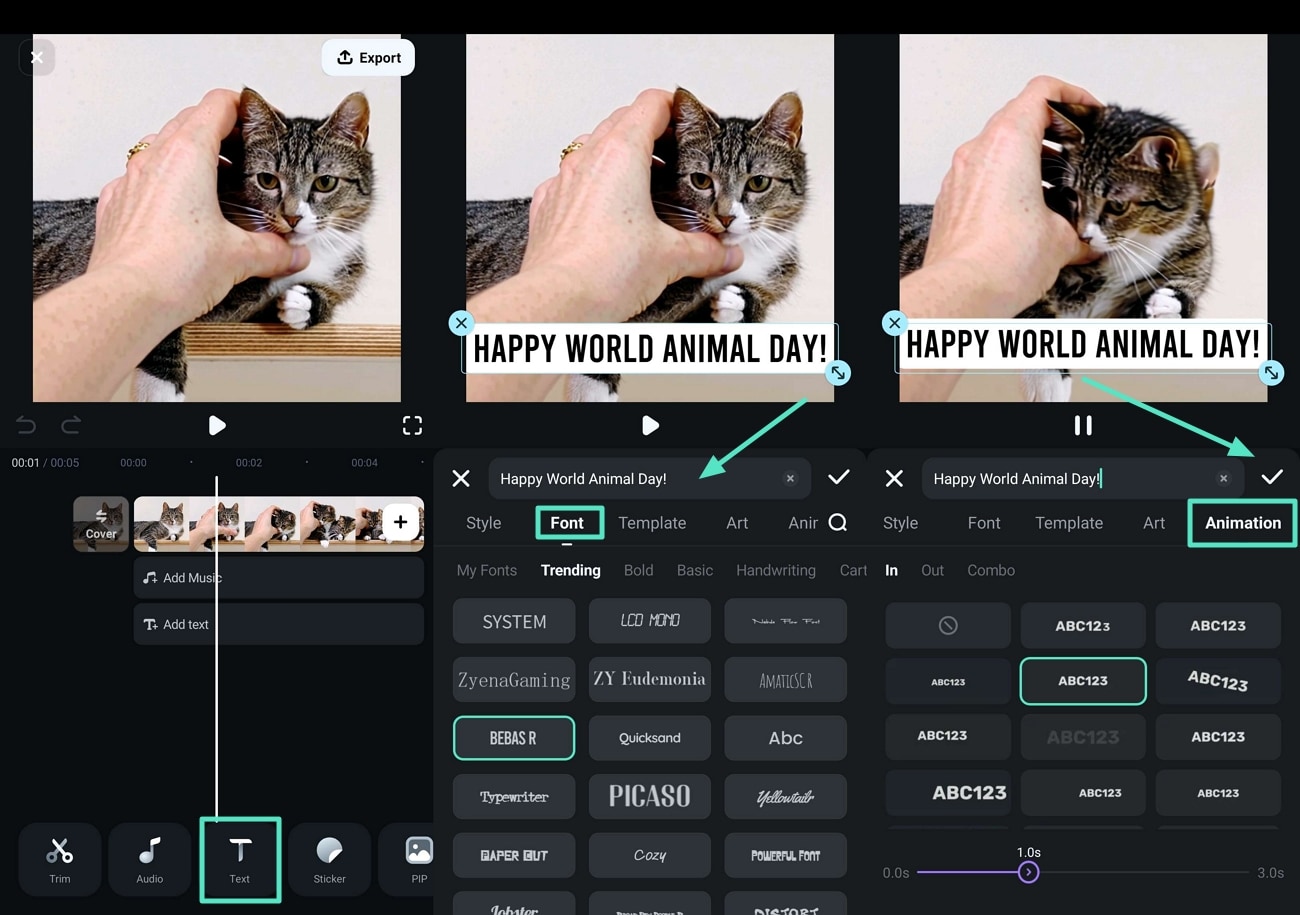Image resolution: width=1300 pixels, height=915 pixels.
Task: Clear text input in Font panel
Action: tap(790, 478)
